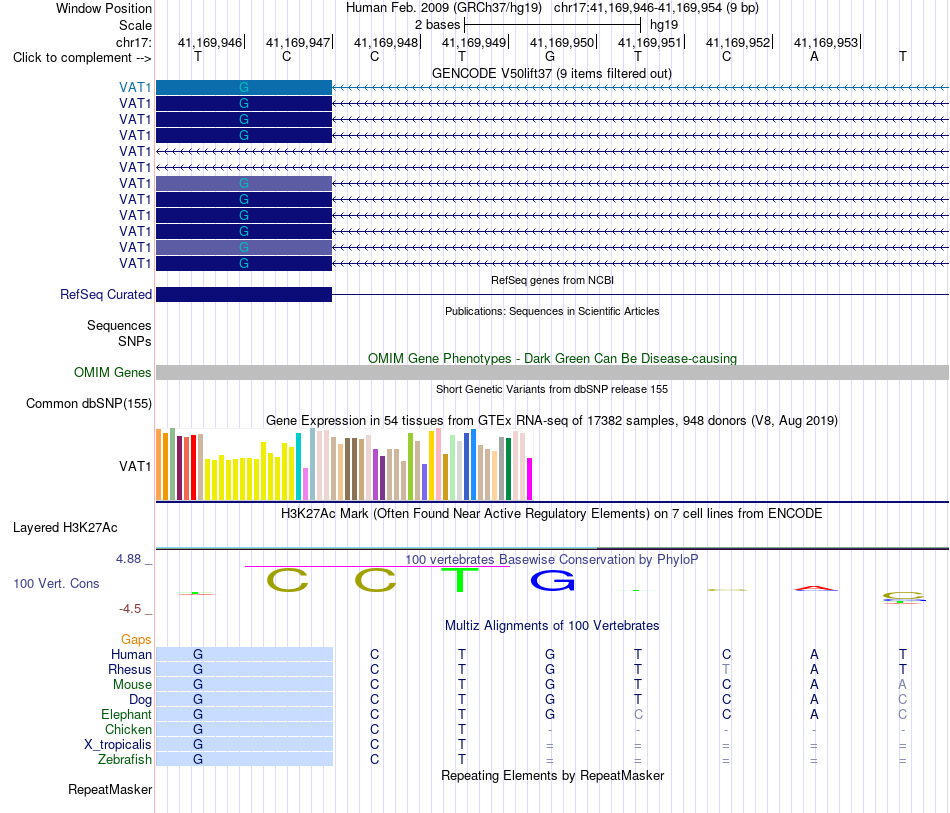
Task: Click the gray OMIM Genes bar
Action: click(552, 373)
